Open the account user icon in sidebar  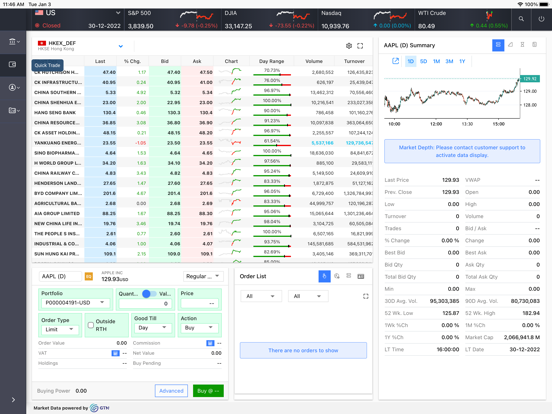pos(13,87)
